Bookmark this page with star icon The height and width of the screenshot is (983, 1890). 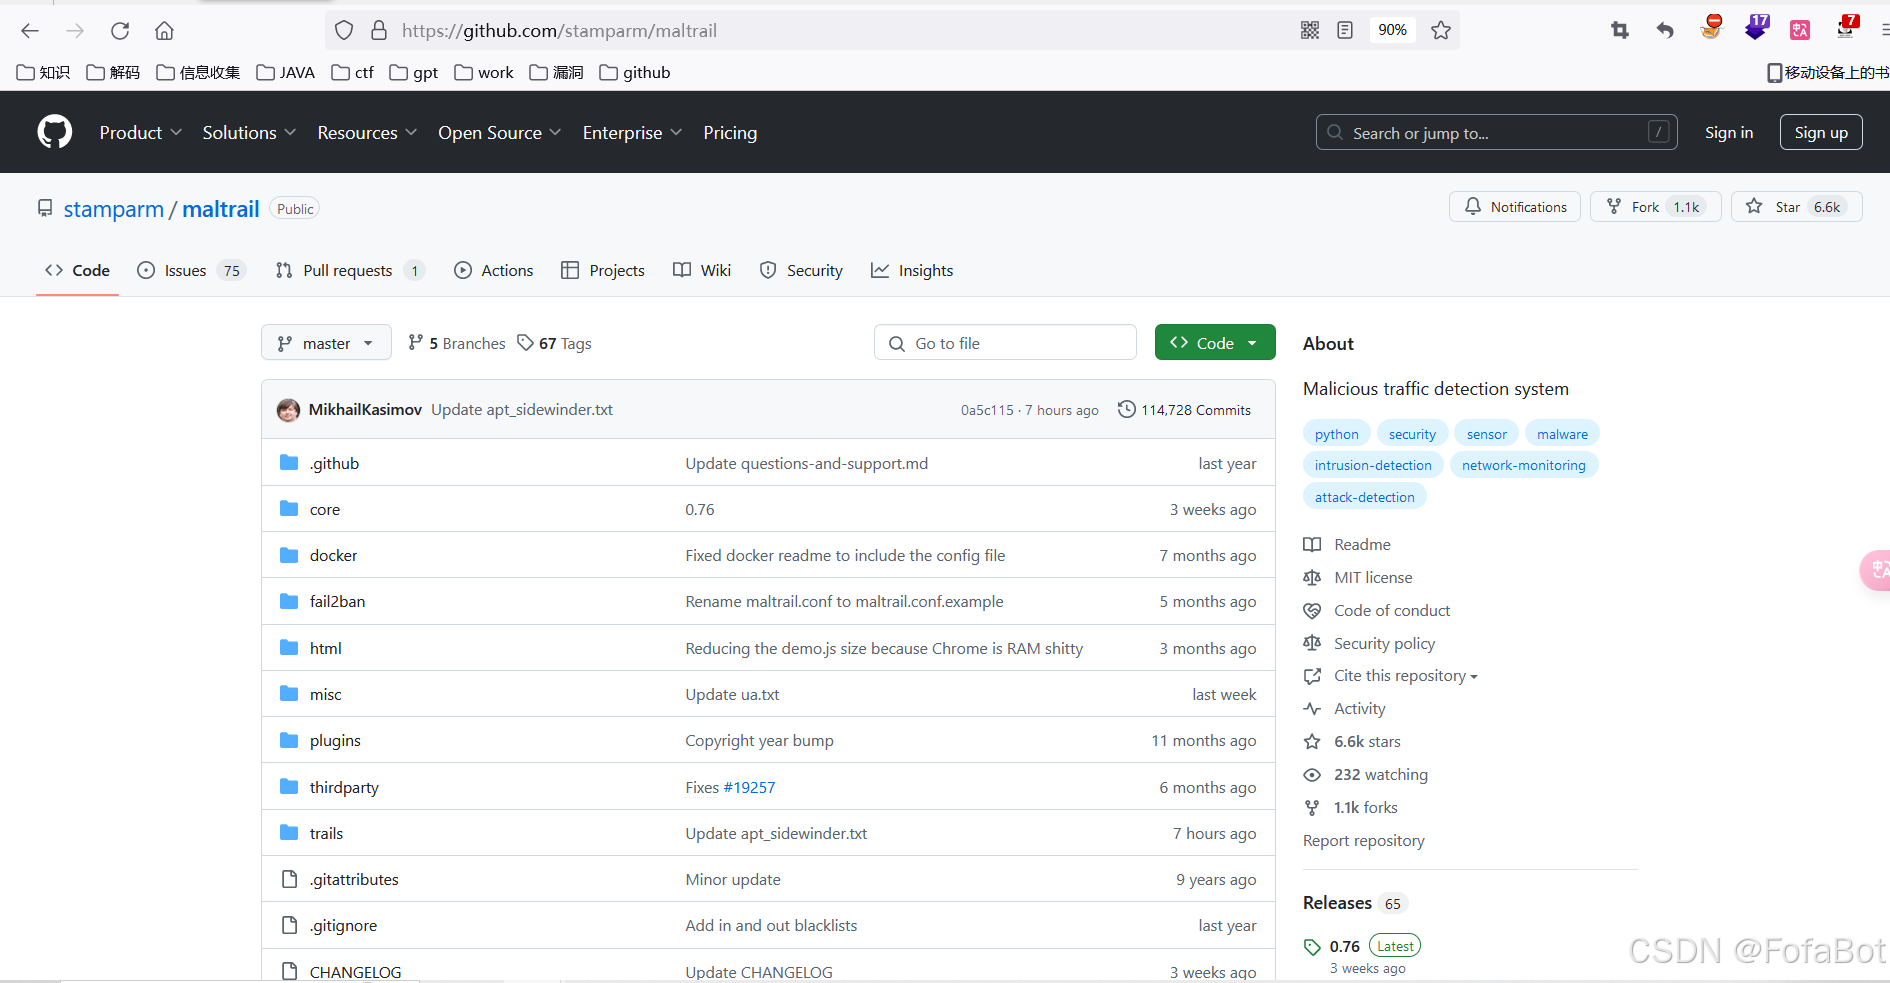[x=1441, y=30]
